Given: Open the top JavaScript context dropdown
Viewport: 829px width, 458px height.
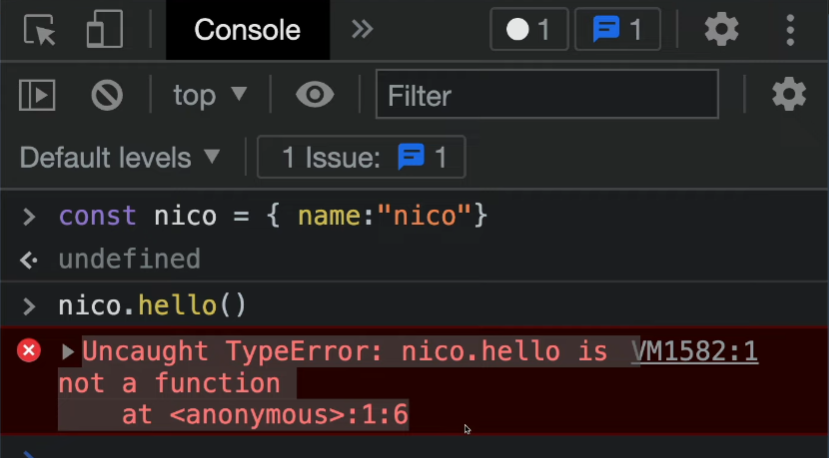Looking at the screenshot, I should tap(210, 95).
